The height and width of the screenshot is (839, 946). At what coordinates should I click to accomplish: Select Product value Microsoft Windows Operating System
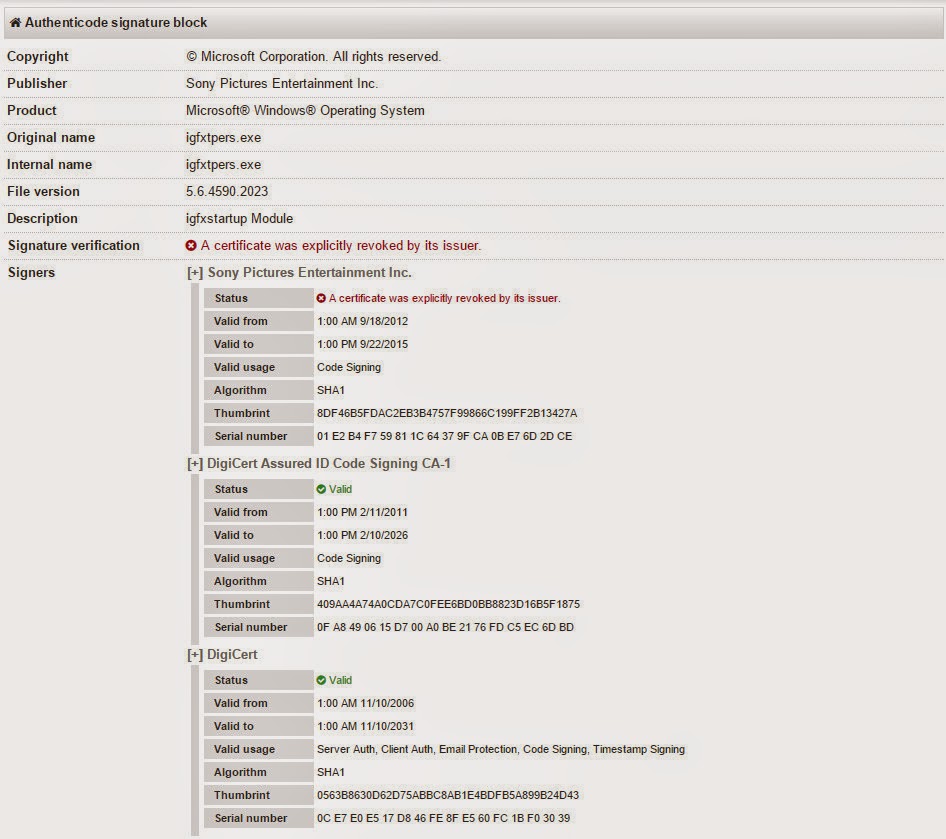pos(305,110)
